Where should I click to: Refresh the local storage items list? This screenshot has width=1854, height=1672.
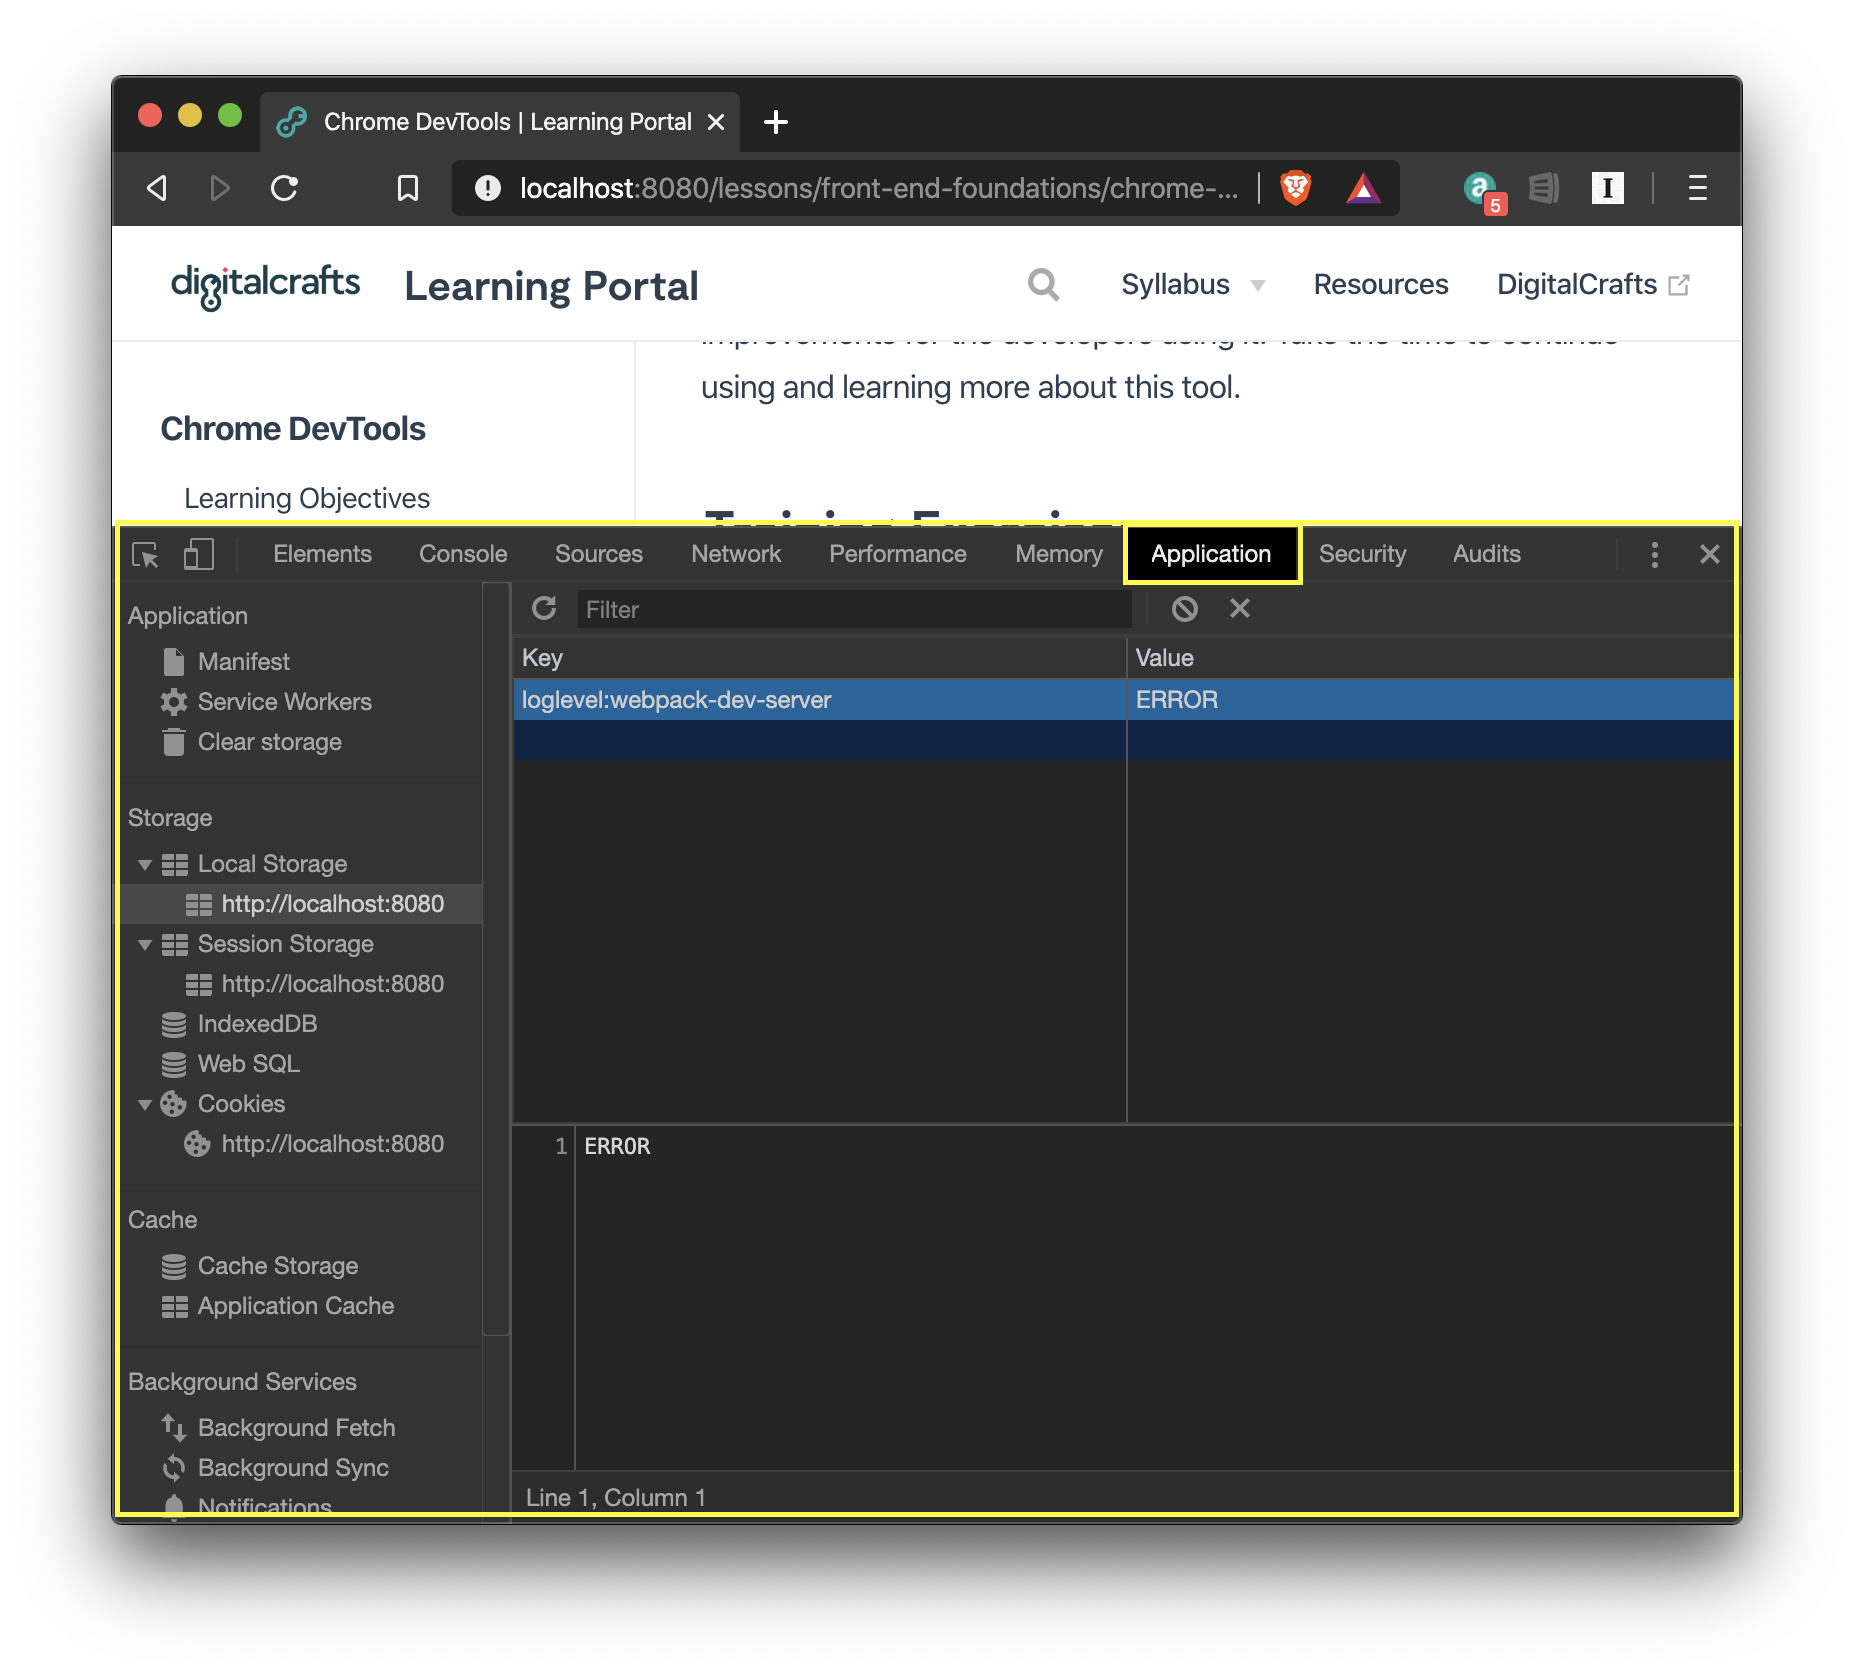pyautogui.click(x=544, y=608)
